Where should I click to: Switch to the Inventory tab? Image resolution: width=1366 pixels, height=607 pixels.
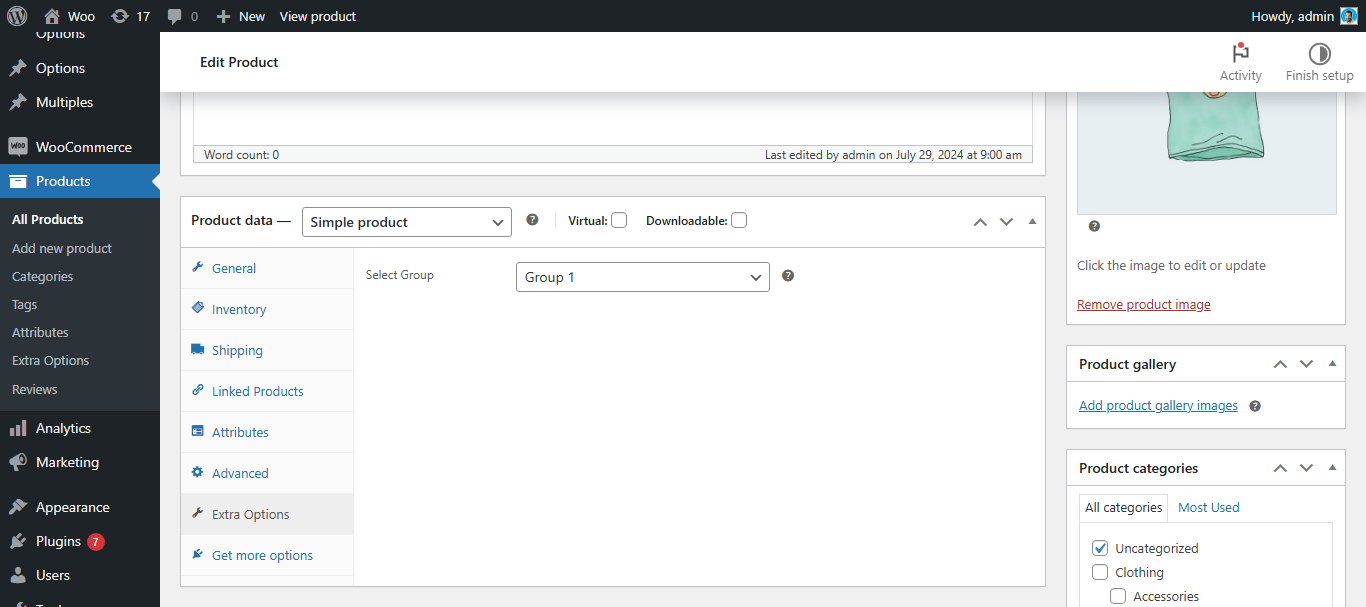(267, 309)
